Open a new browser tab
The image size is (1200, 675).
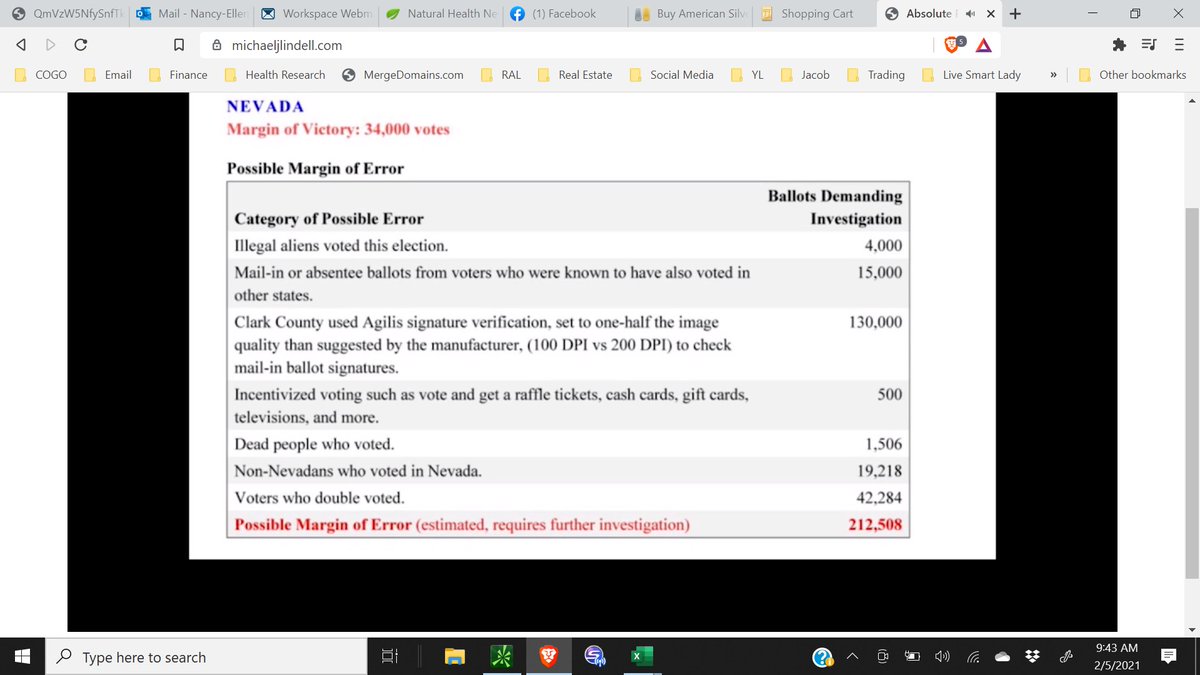pyautogui.click(x=1015, y=14)
